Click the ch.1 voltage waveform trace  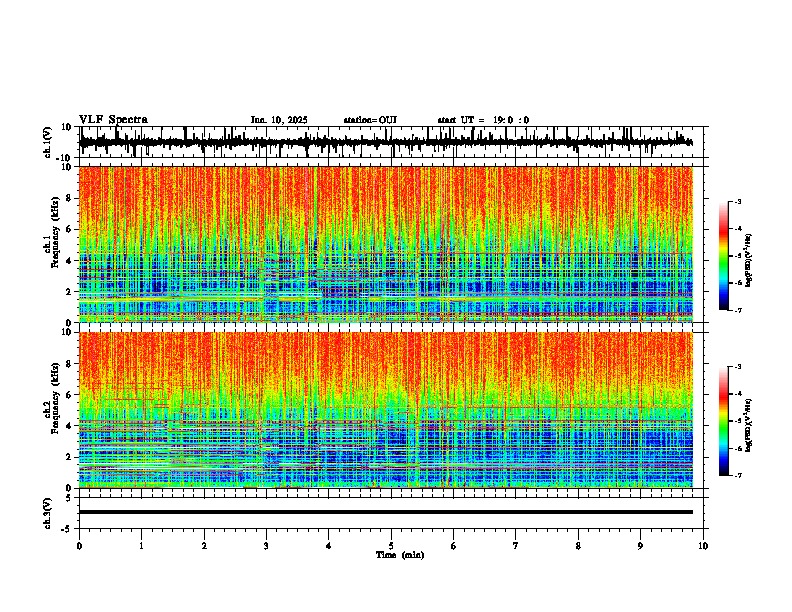coord(386,142)
